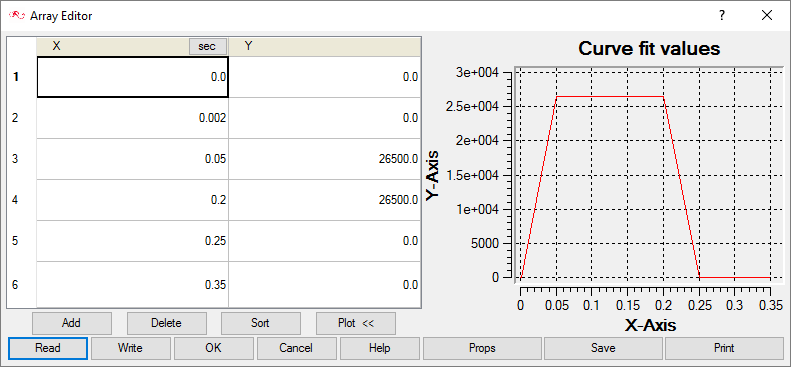Image resolution: width=791 pixels, height=367 pixels.
Task: Open plot Props settings
Action: (x=482, y=348)
